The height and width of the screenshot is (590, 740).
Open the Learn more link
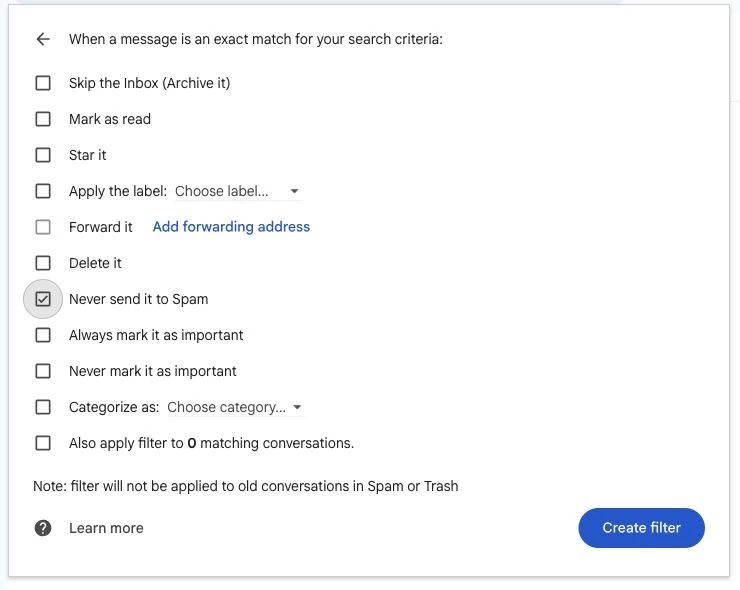106,528
